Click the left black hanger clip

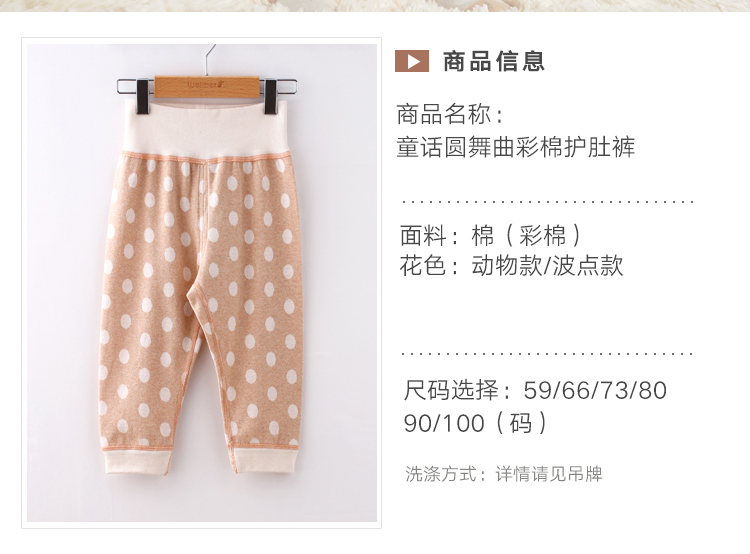coord(142,96)
